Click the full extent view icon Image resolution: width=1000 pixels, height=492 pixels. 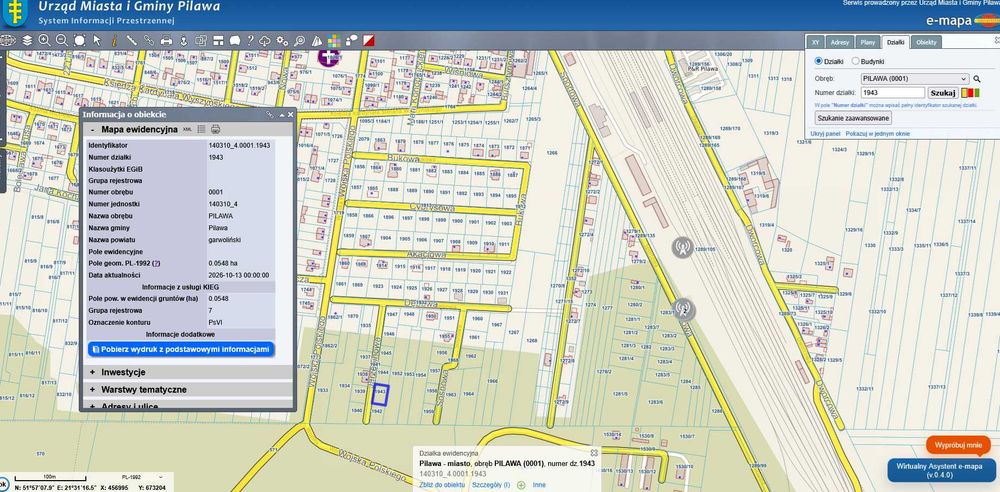pyautogui.click(x=79, y=40)
